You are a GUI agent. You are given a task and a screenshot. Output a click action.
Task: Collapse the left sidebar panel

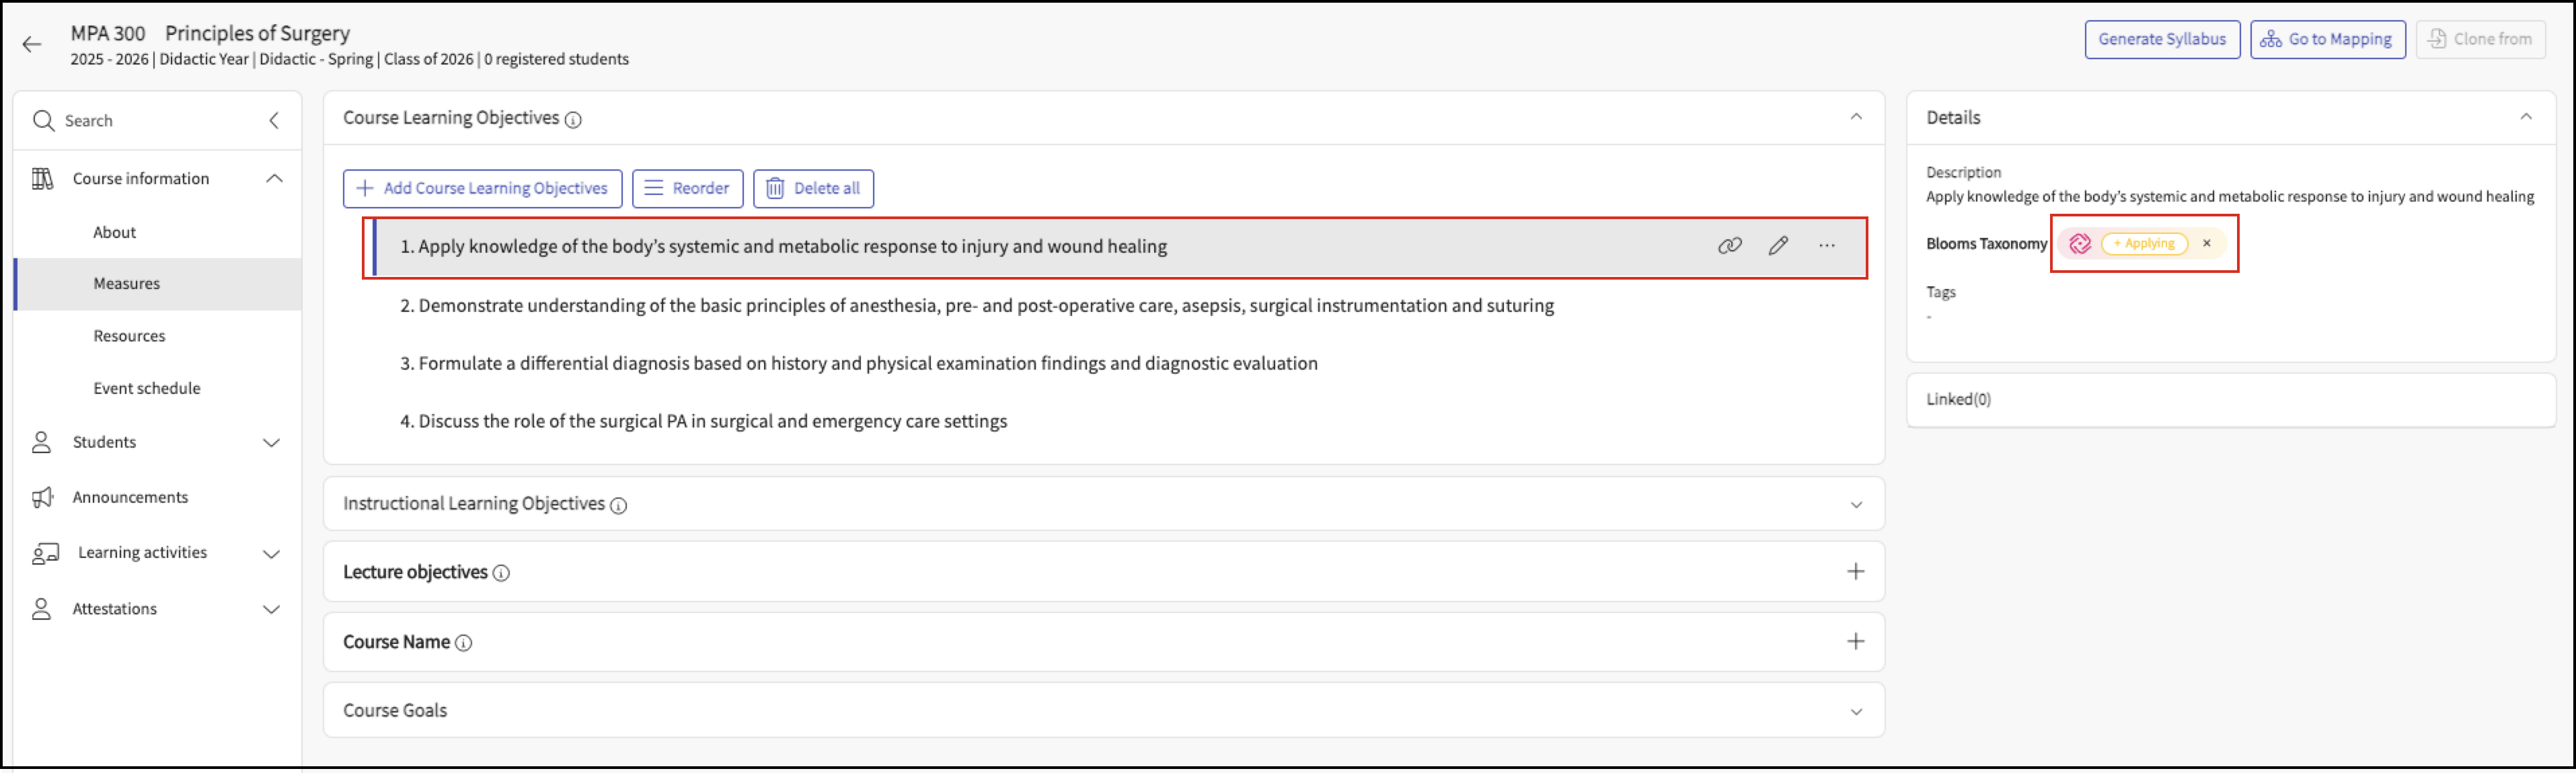(273, 121)
